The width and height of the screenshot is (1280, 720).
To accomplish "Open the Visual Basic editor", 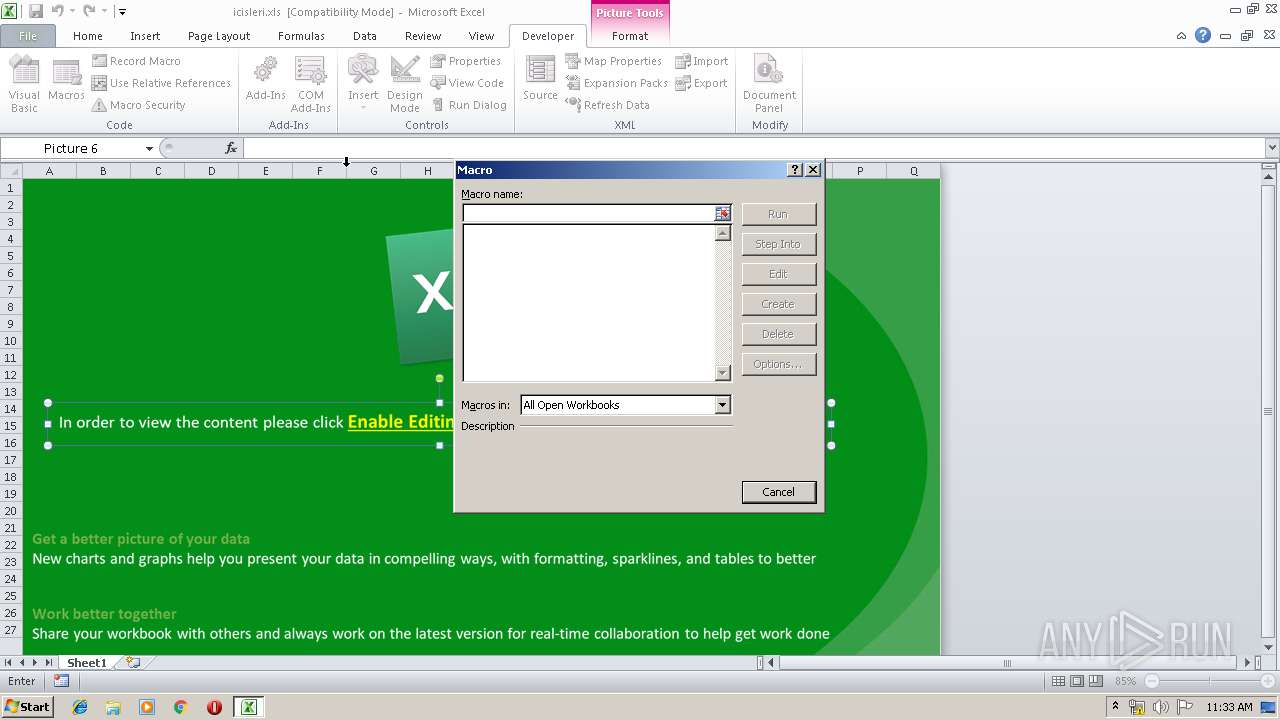I will tap(24, 84).
